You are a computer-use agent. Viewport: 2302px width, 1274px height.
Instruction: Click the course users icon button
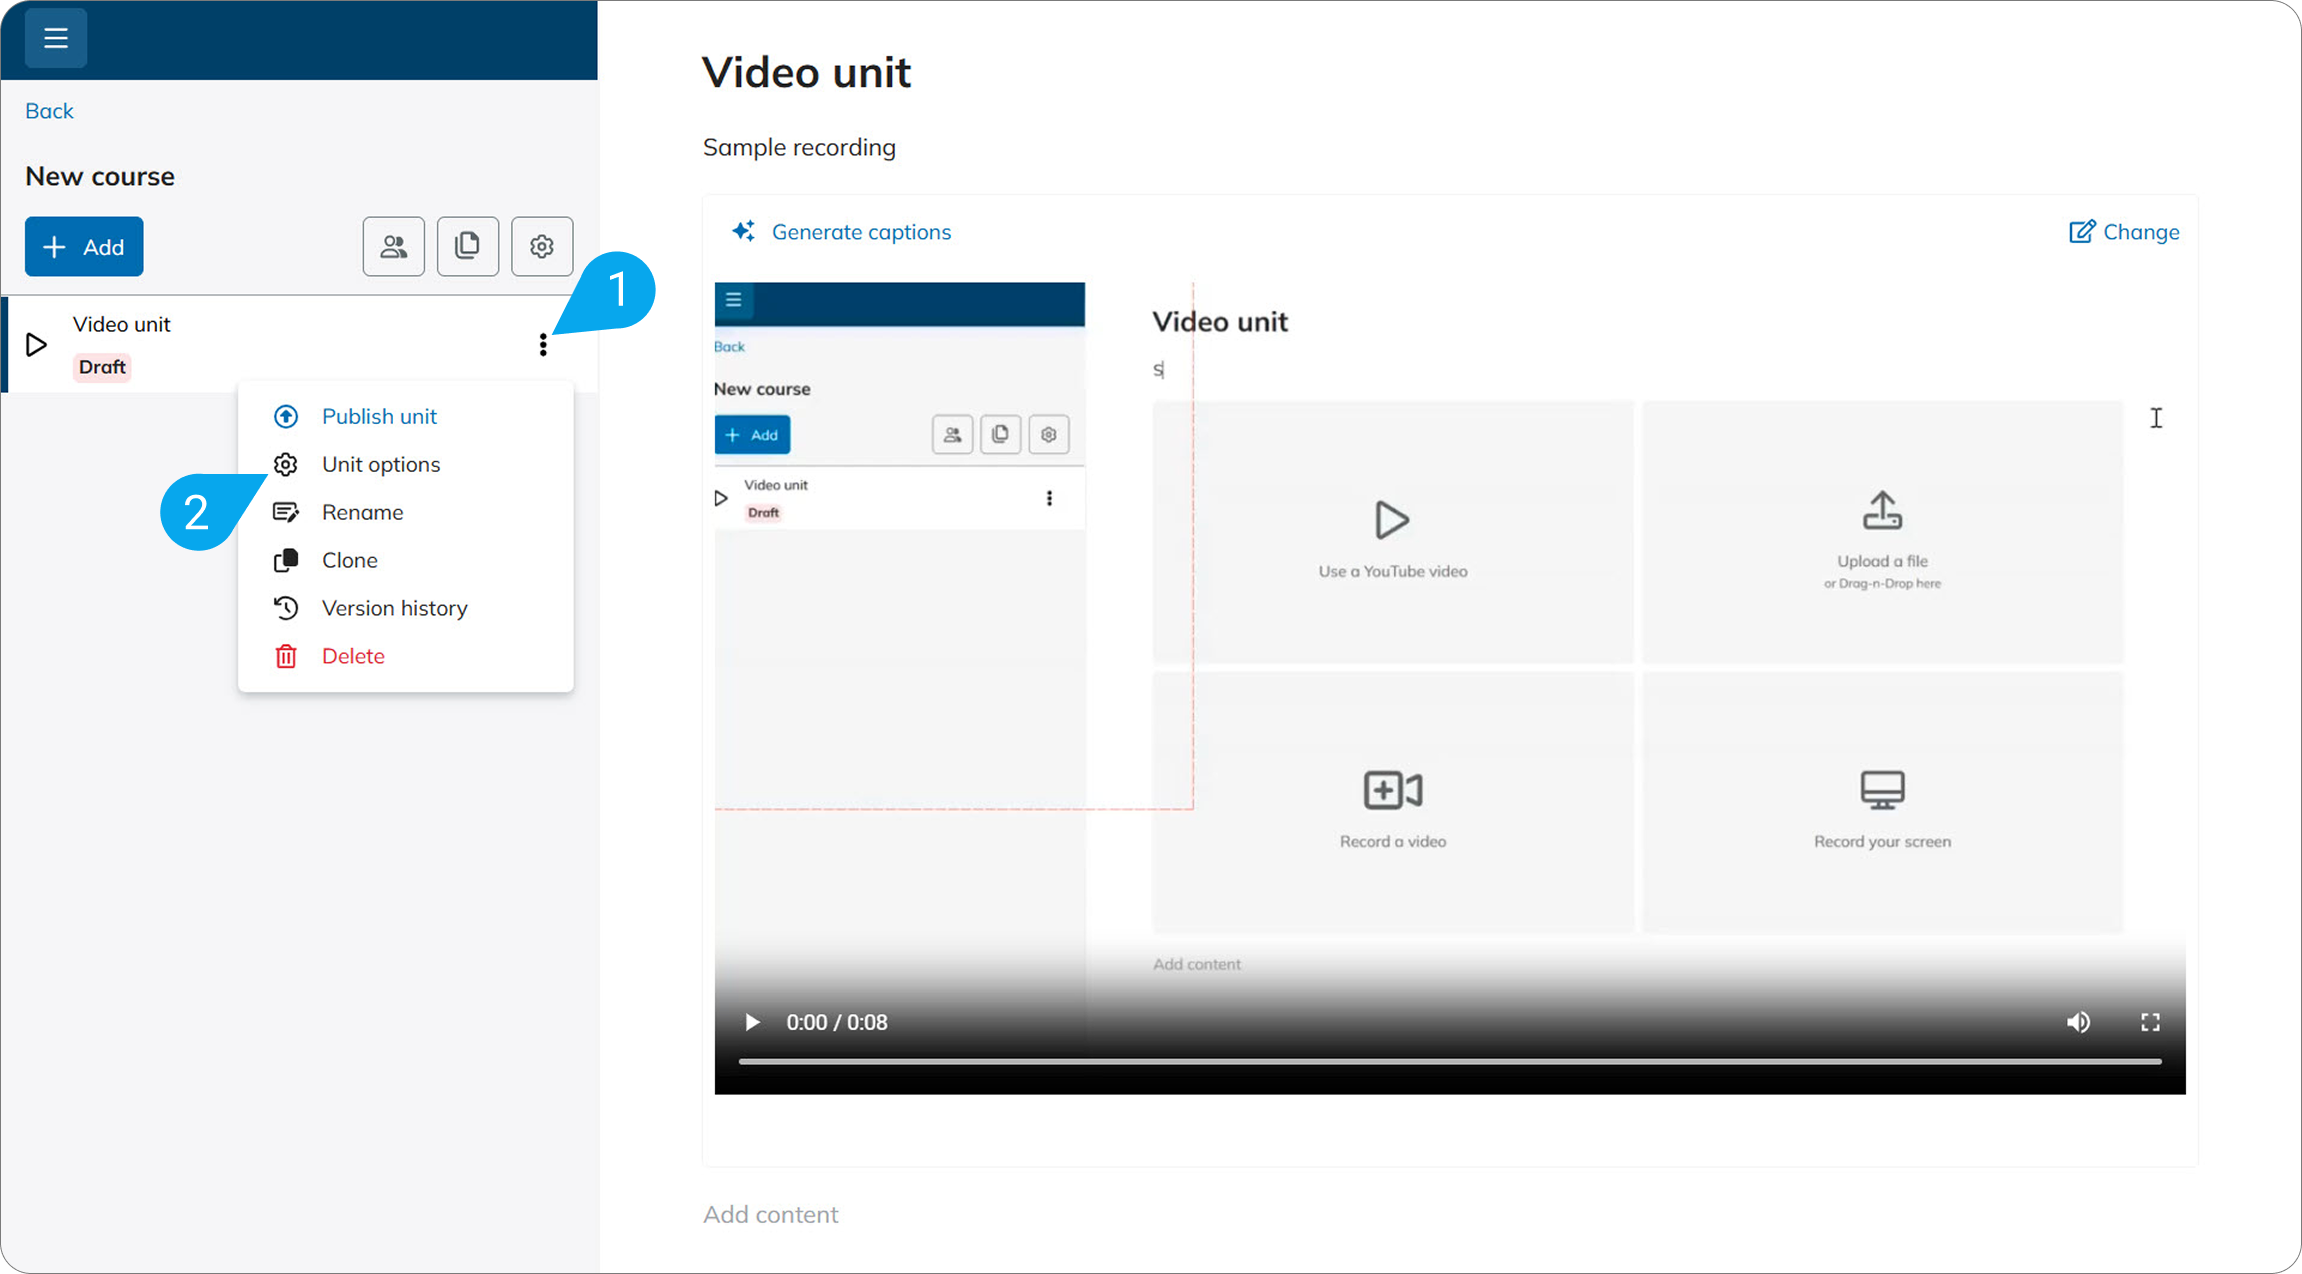point(393,246)
